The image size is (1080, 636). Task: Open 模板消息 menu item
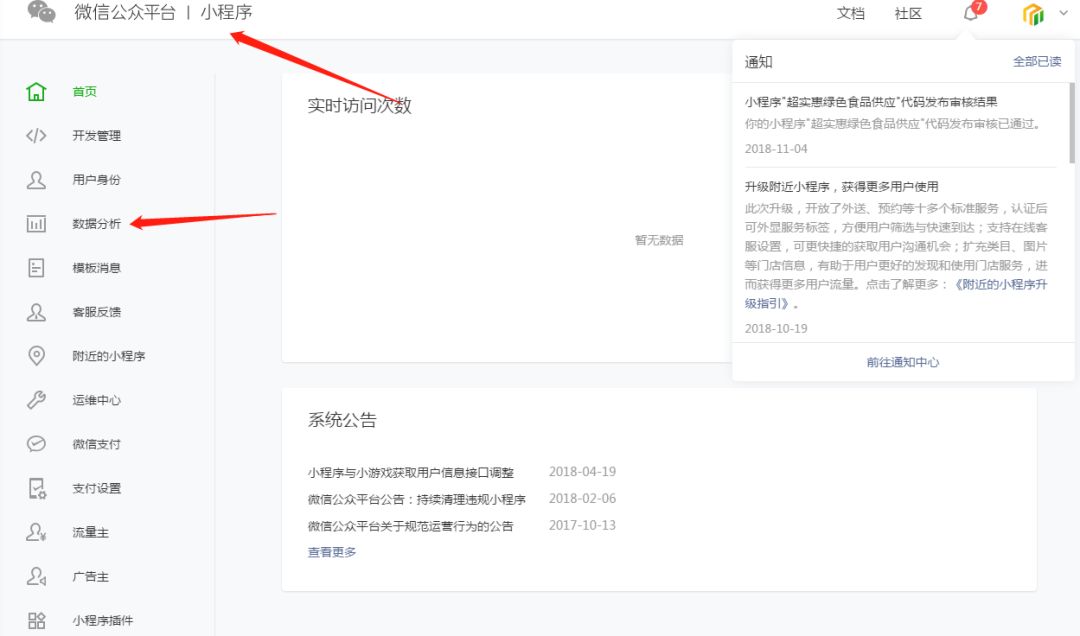click(96, 268)
